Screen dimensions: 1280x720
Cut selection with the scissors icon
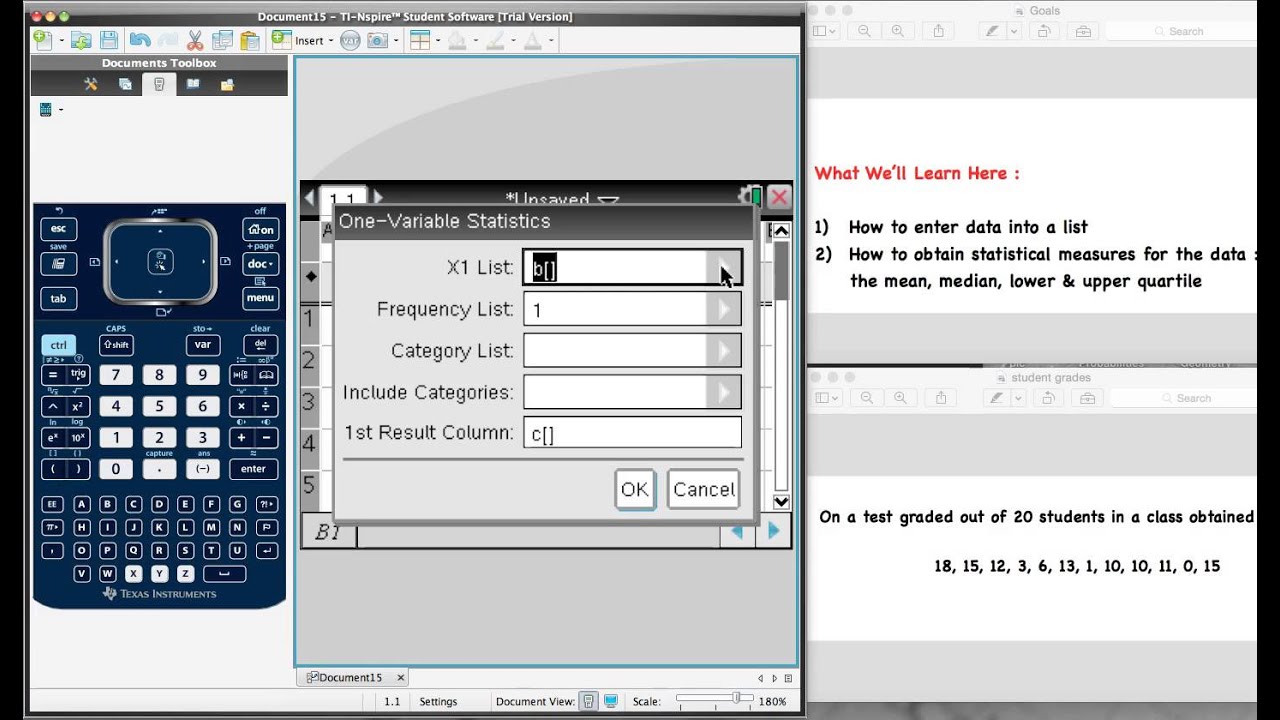click(x=195, y=40)
